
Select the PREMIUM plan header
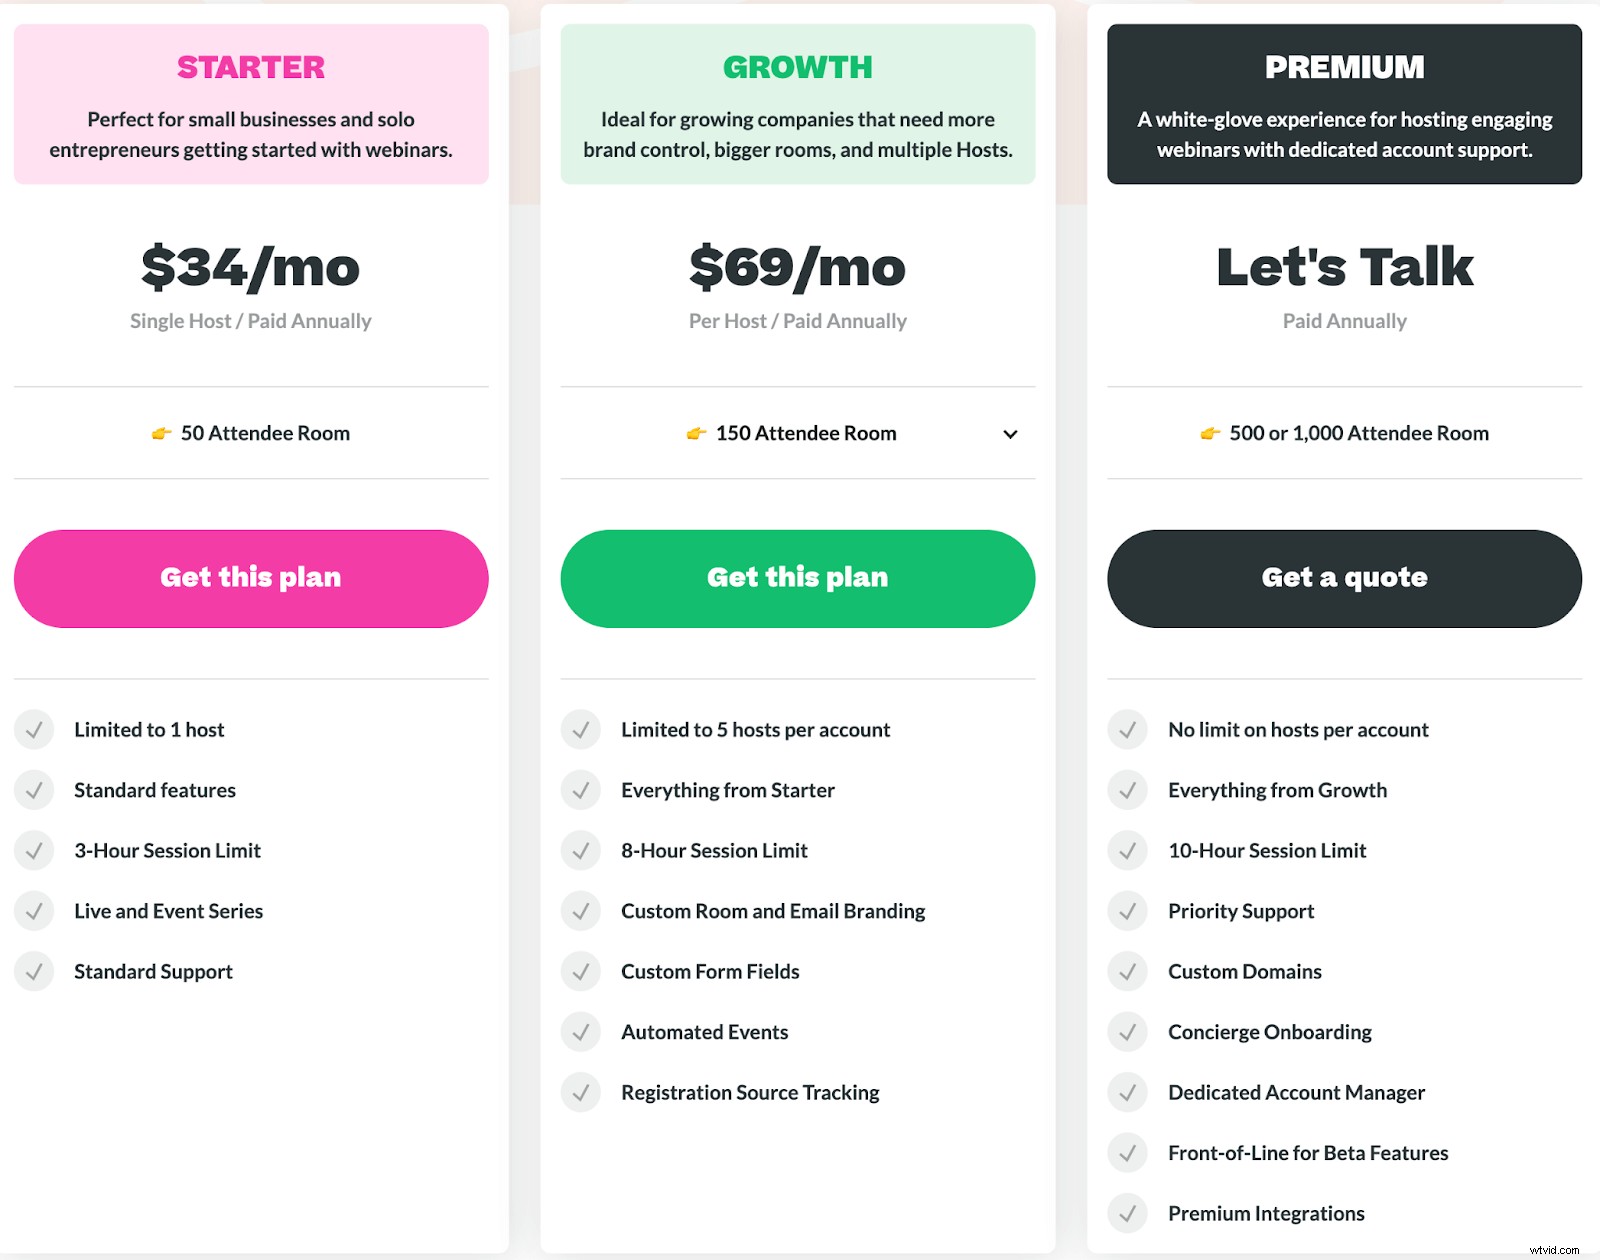coord(1344,67)
